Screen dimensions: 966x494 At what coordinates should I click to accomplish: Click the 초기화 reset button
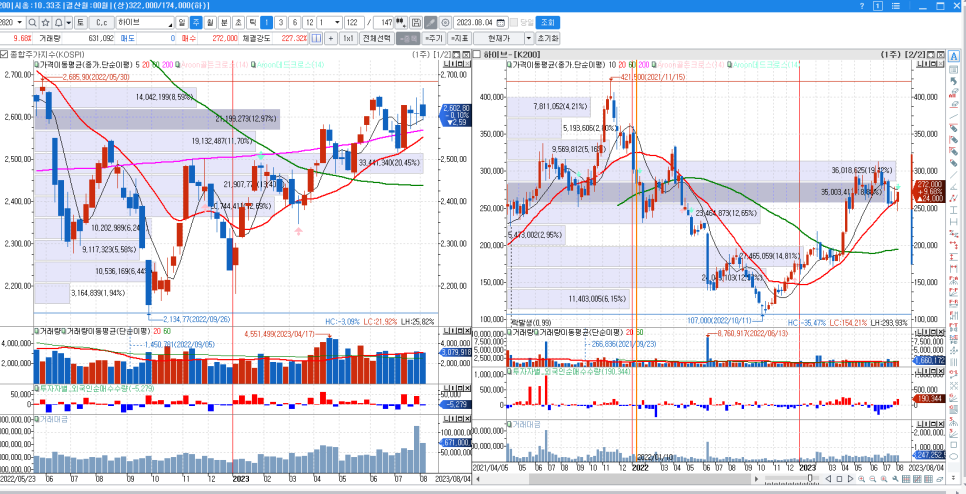point(548,38)
